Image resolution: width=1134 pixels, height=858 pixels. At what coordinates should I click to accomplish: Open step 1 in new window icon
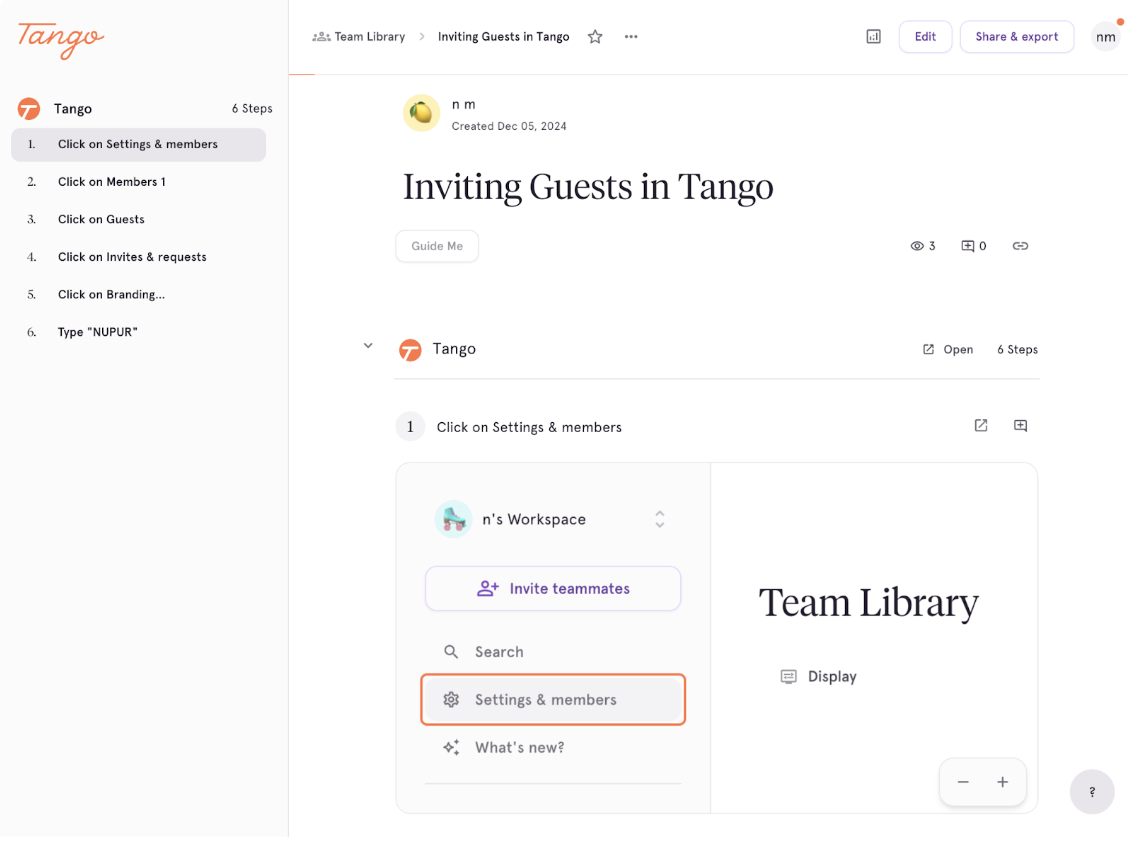(981, 425)
